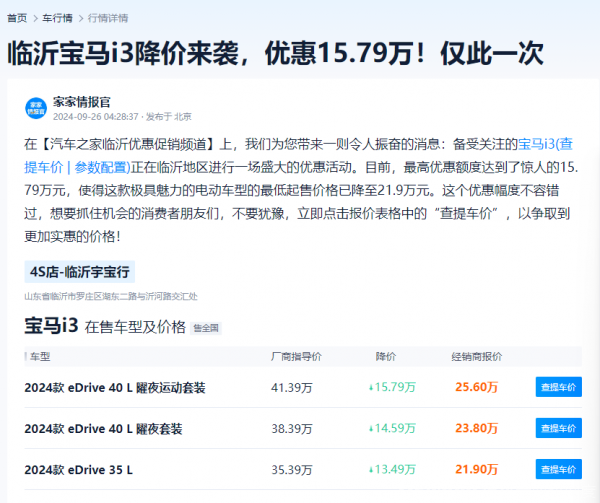
Task: Click the 14.59万 price drop arrow
Action: coord(370,429)
